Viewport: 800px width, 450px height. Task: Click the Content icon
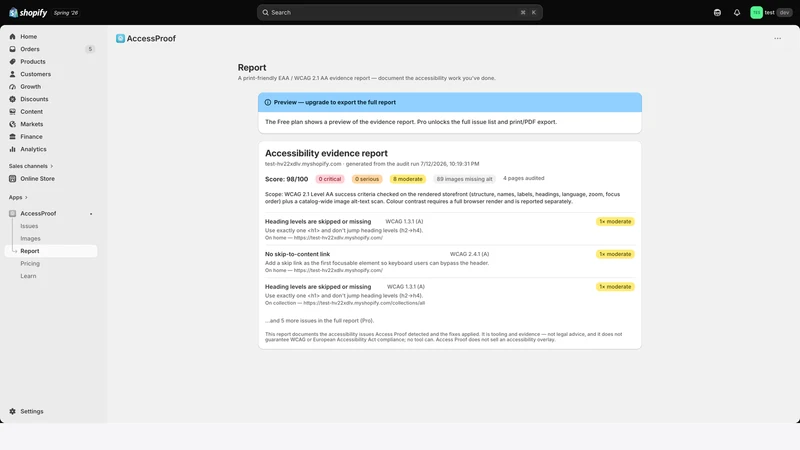click(x=12, y=112)
